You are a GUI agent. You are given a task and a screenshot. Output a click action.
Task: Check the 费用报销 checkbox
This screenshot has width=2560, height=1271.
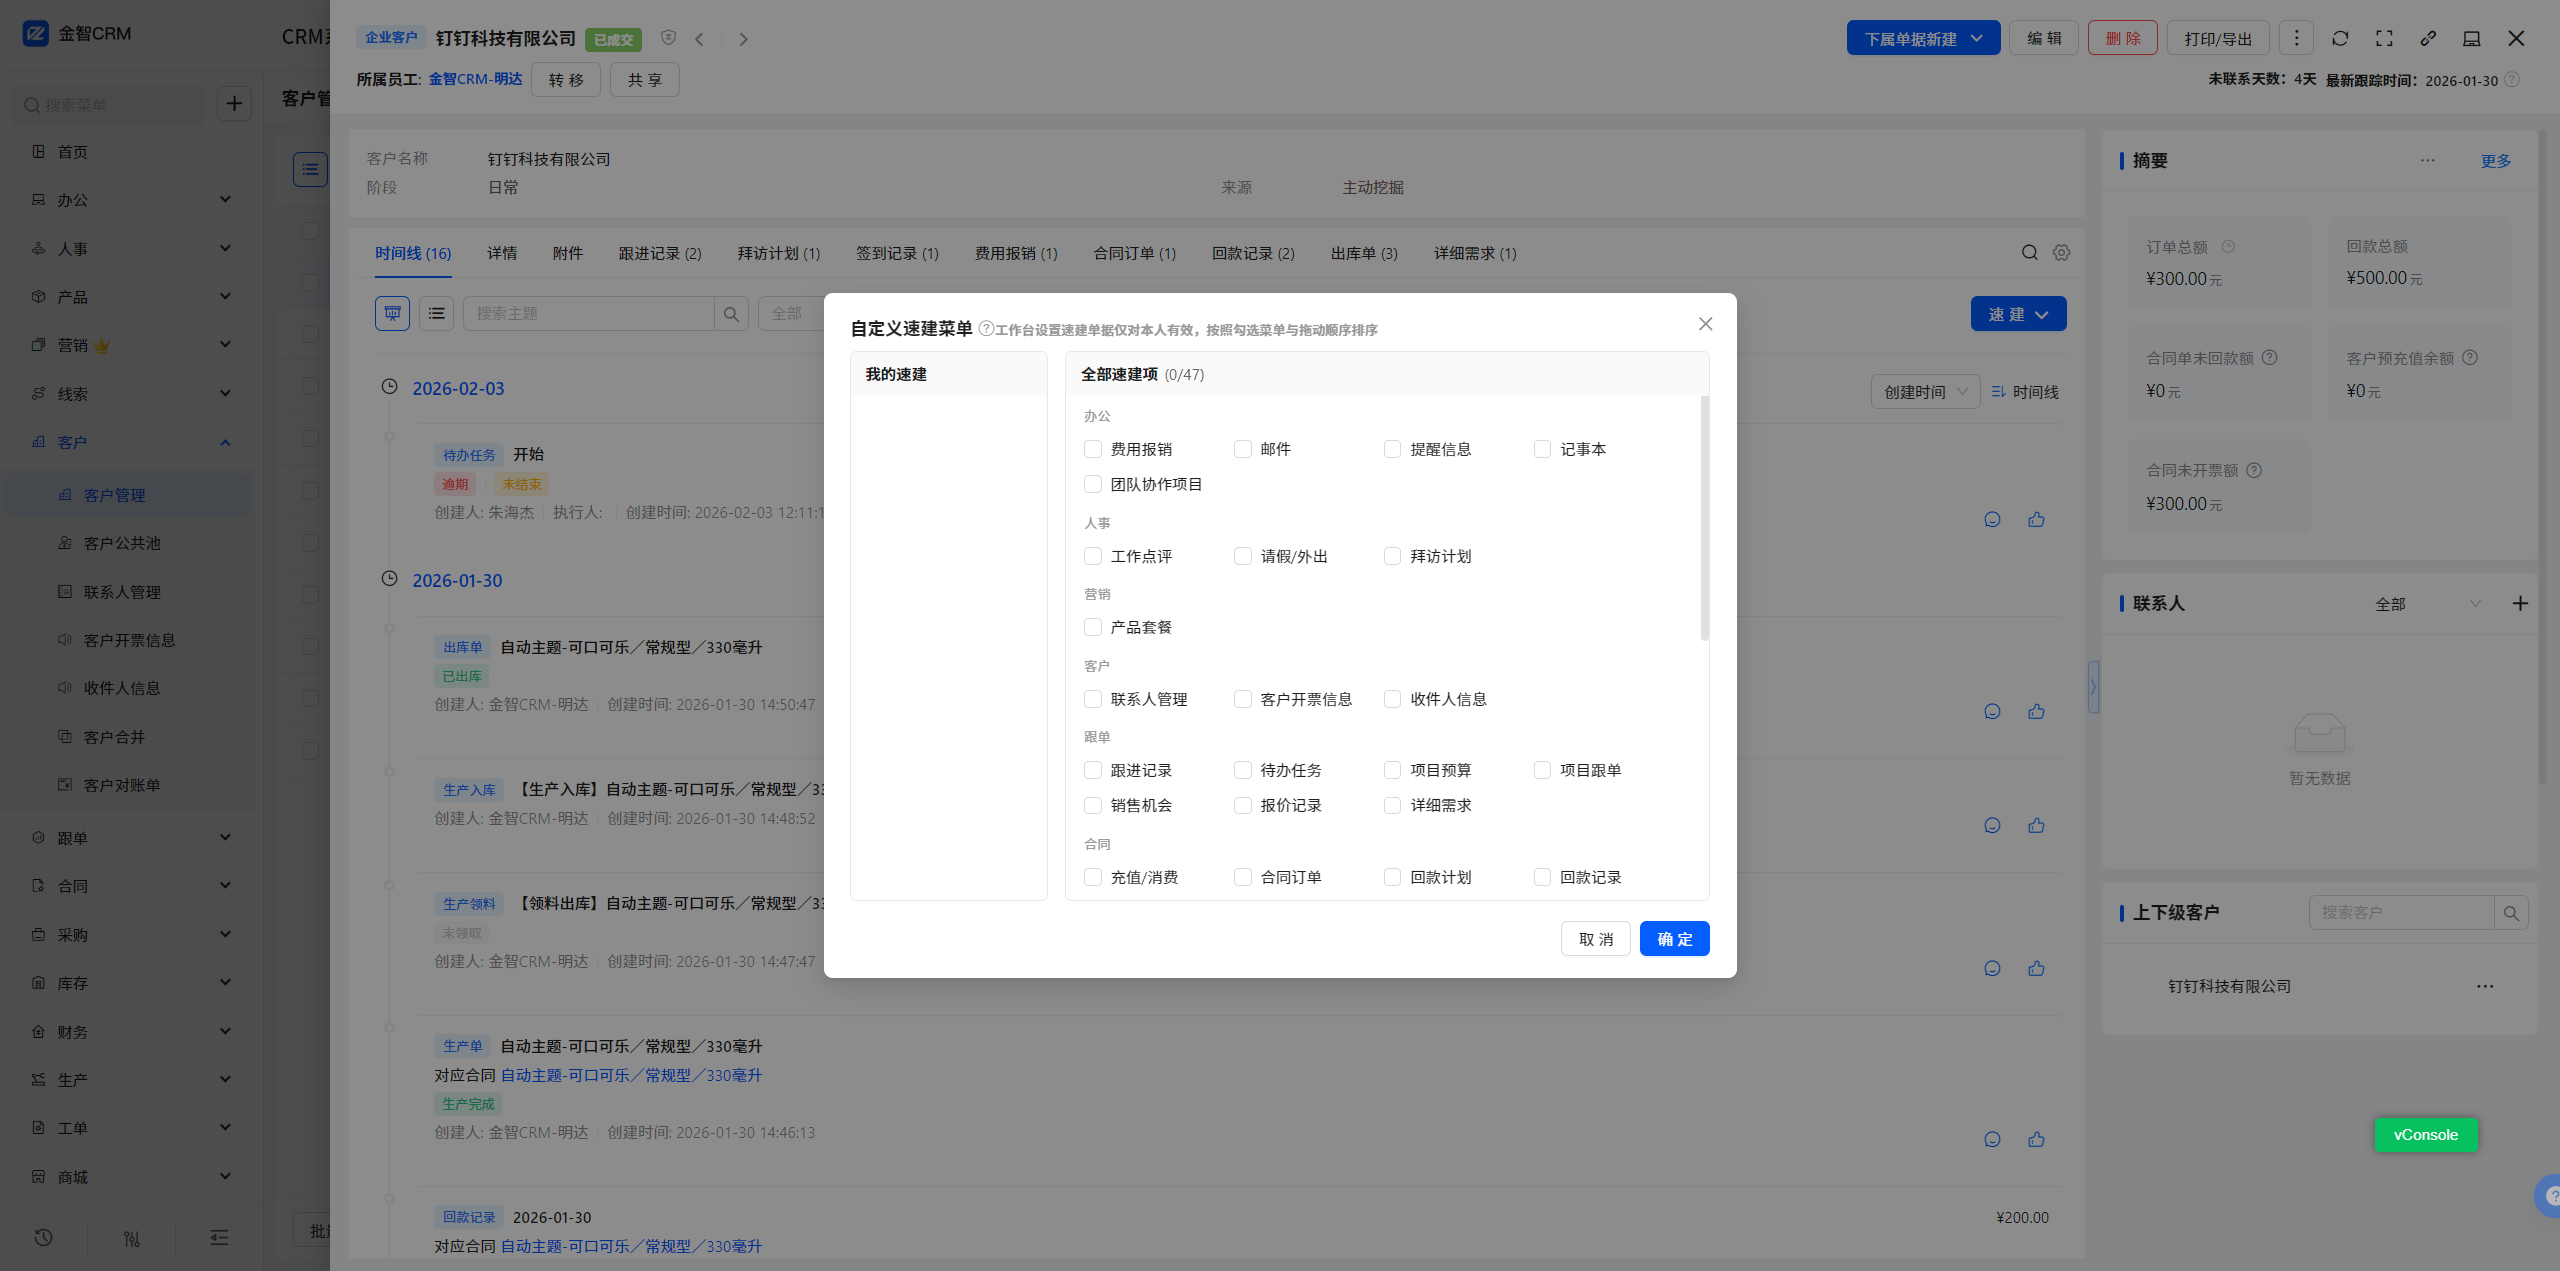coord(1093,449)
